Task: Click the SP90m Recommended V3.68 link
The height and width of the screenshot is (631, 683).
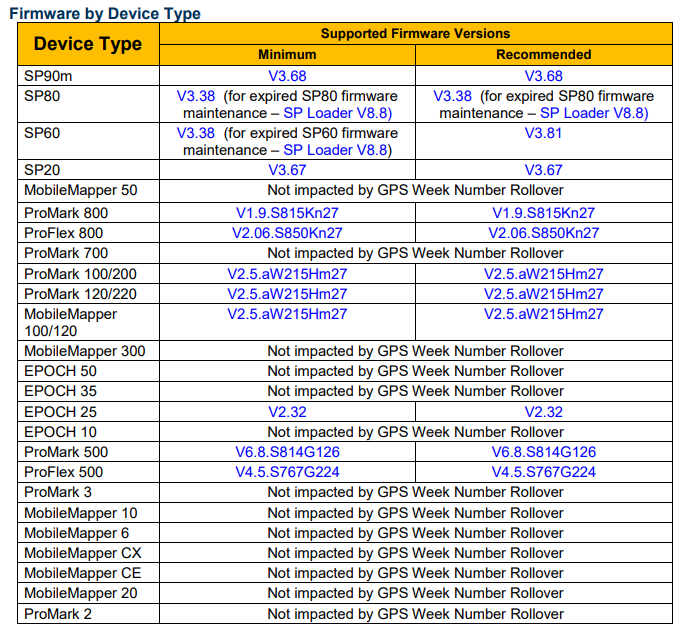Action: 543,76
